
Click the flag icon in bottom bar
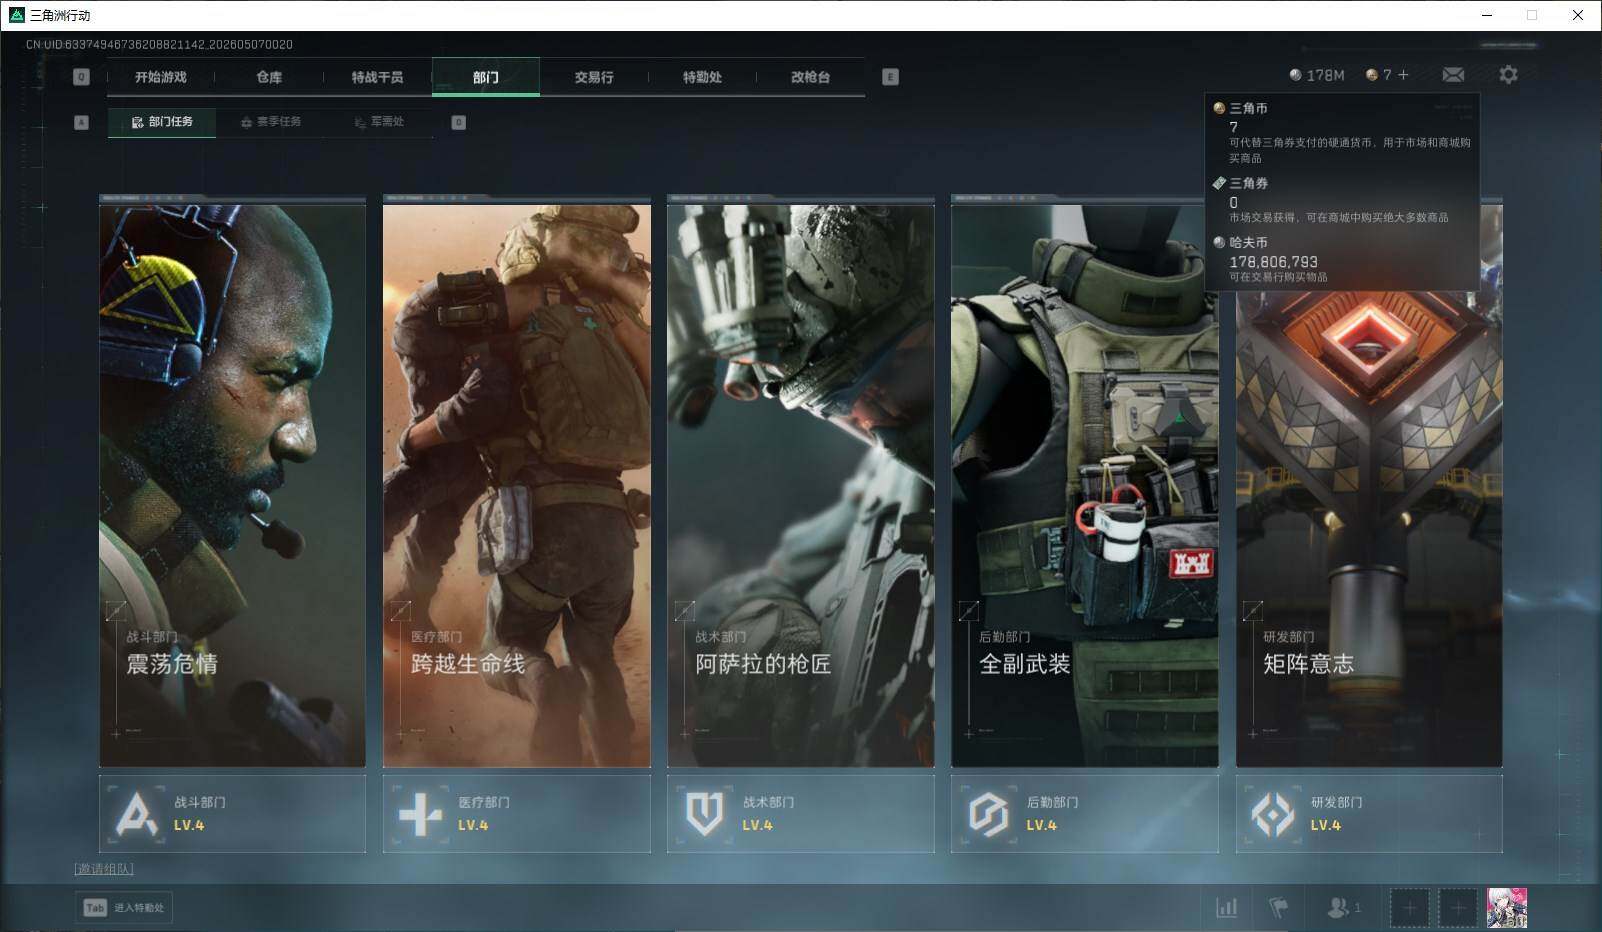1278,907
